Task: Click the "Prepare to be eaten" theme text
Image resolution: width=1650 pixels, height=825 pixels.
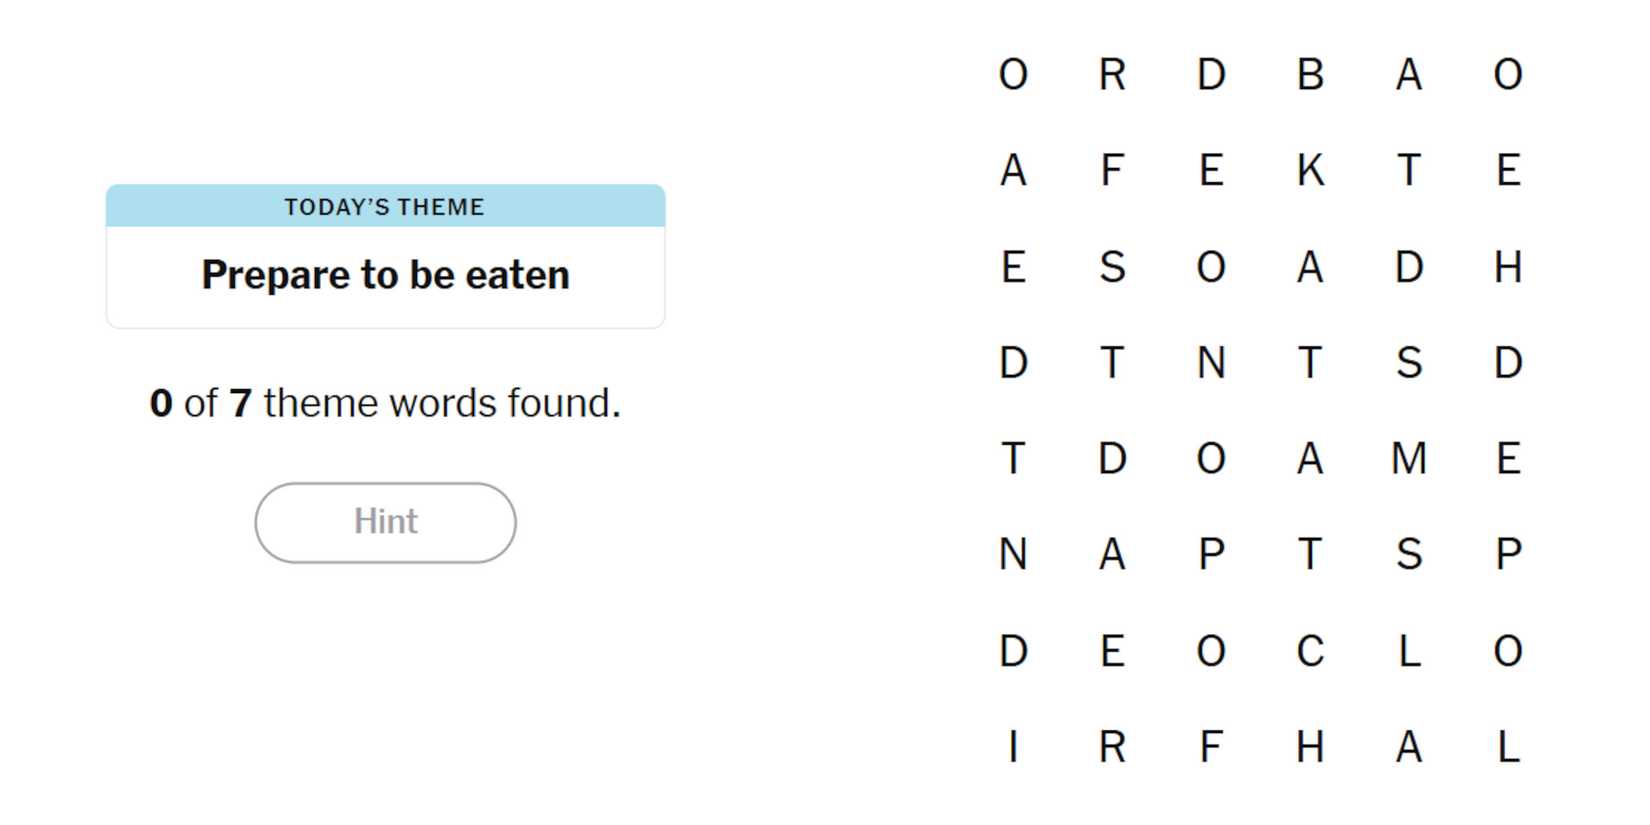Action: (x=385, y=275)
